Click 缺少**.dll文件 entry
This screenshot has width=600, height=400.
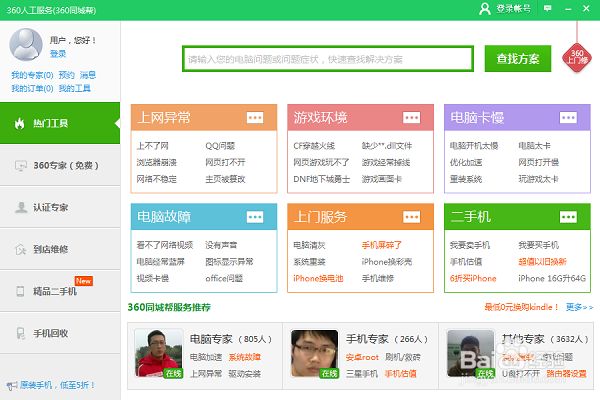tap(387, 146)
